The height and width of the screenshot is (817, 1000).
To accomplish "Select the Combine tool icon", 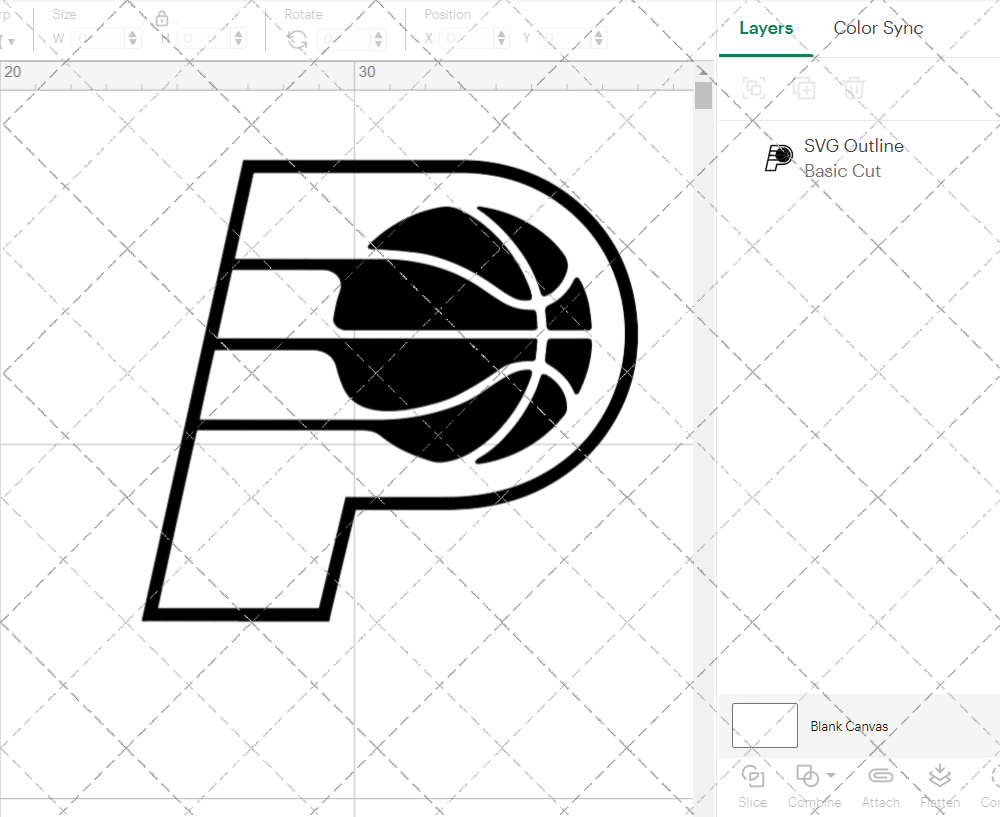I will [808, 776].
